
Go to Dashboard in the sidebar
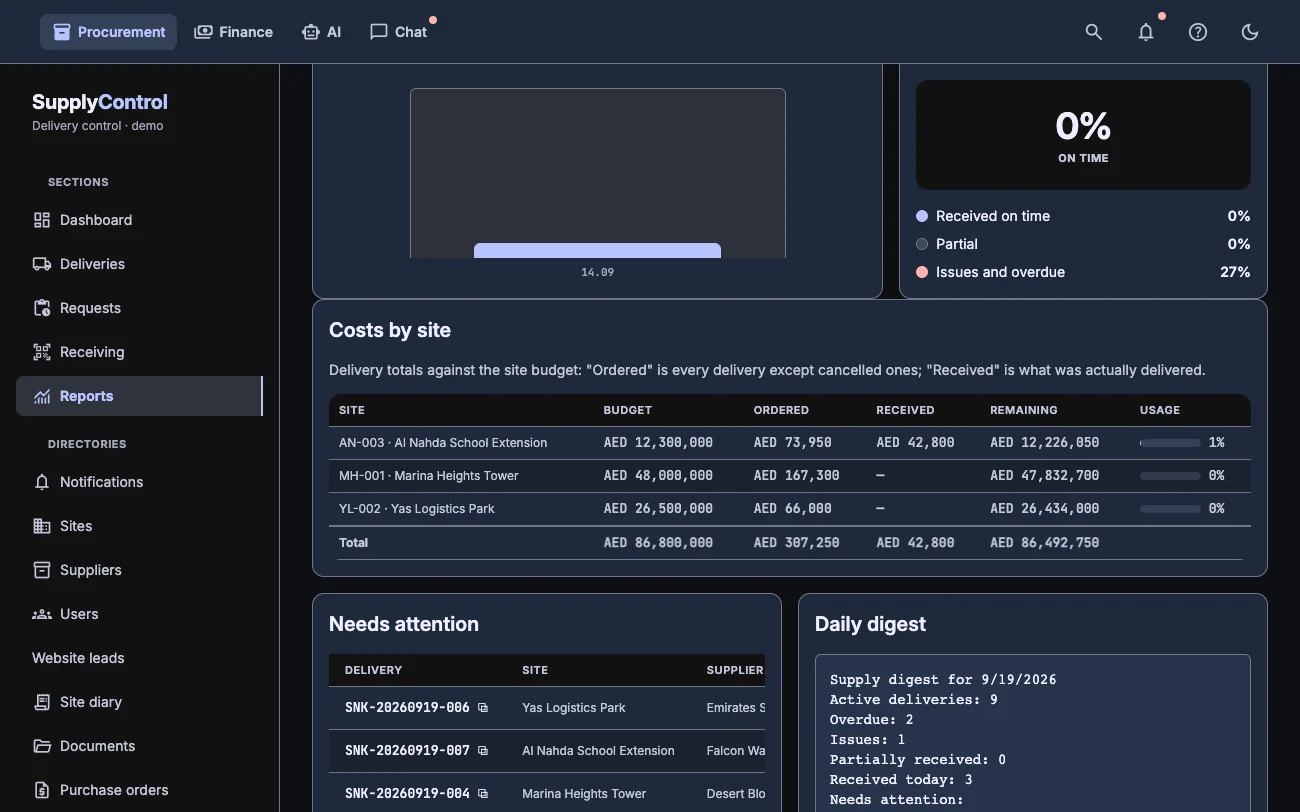click(139, 220)
